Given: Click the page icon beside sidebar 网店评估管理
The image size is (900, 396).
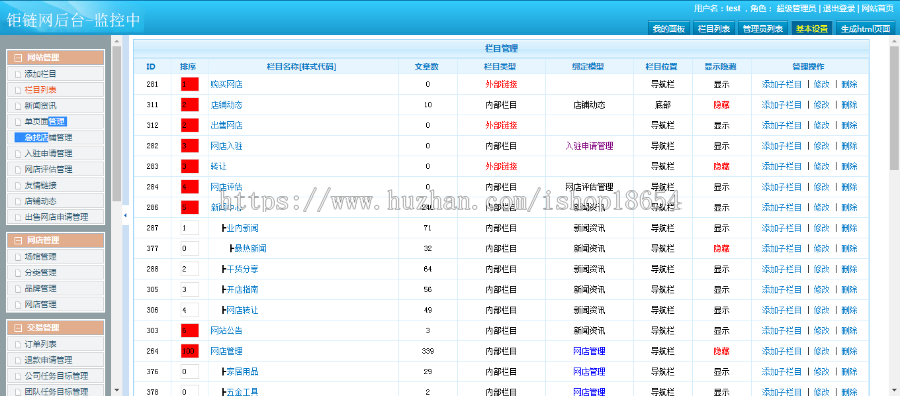Looking at the screenshot, I should 18,170.
